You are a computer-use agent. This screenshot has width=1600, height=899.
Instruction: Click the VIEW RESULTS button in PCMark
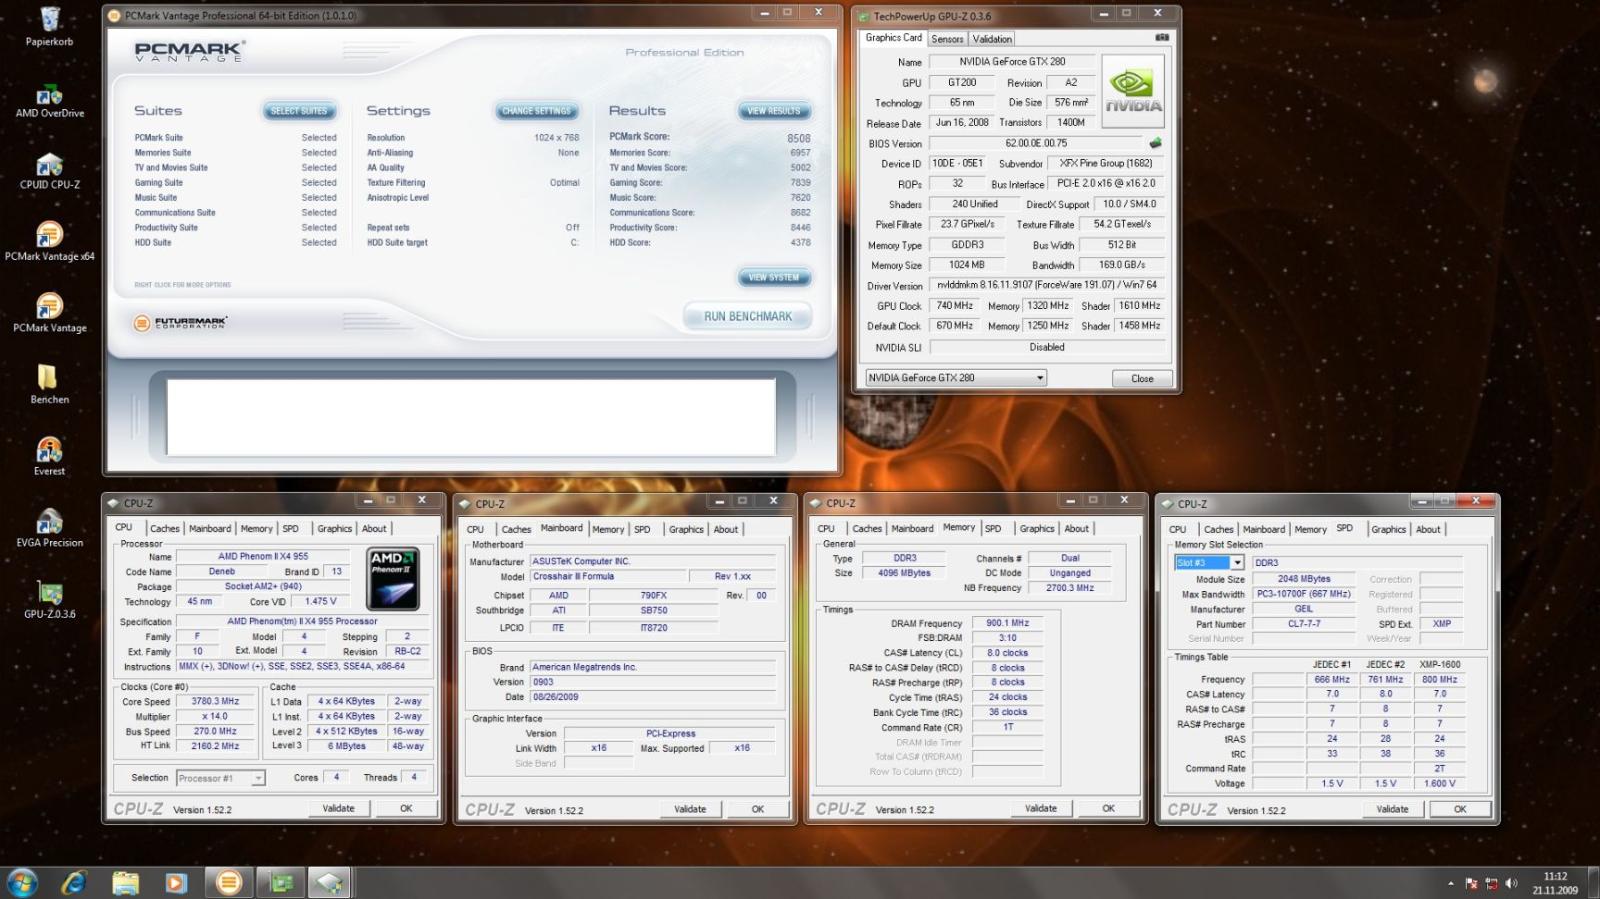[x=774, y=111]
